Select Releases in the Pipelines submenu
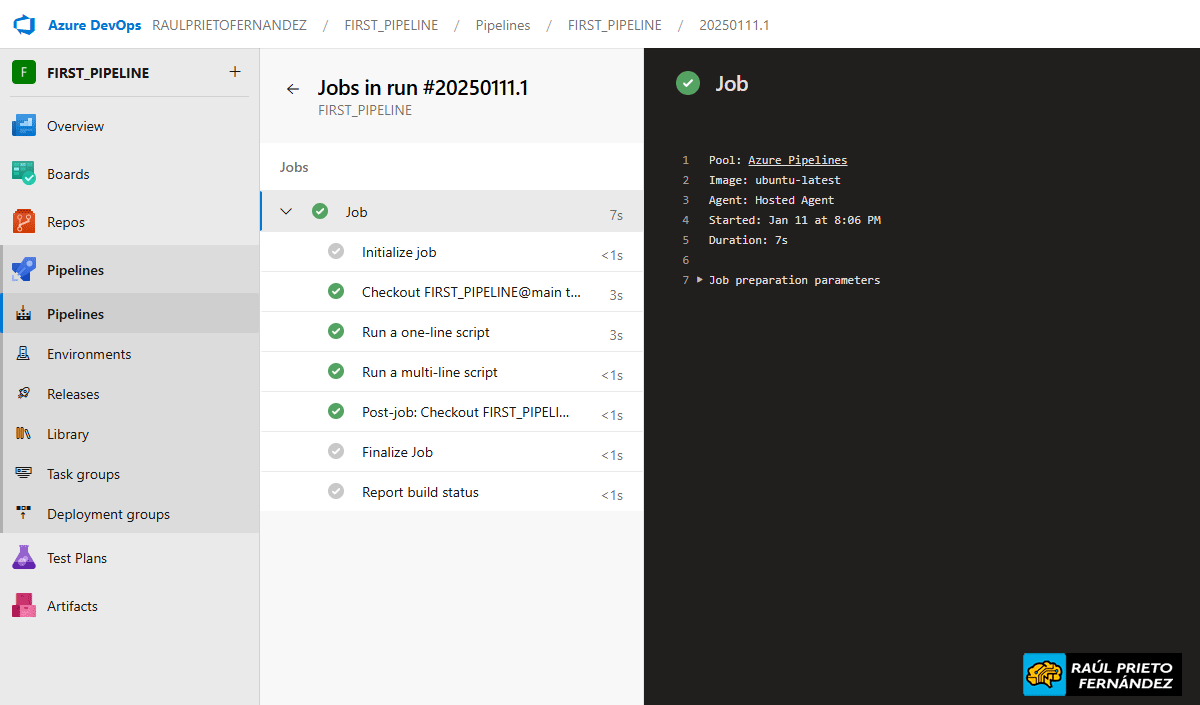This screenshot has width=1200, height=705. pyautogui.click(x=73, y=394)
